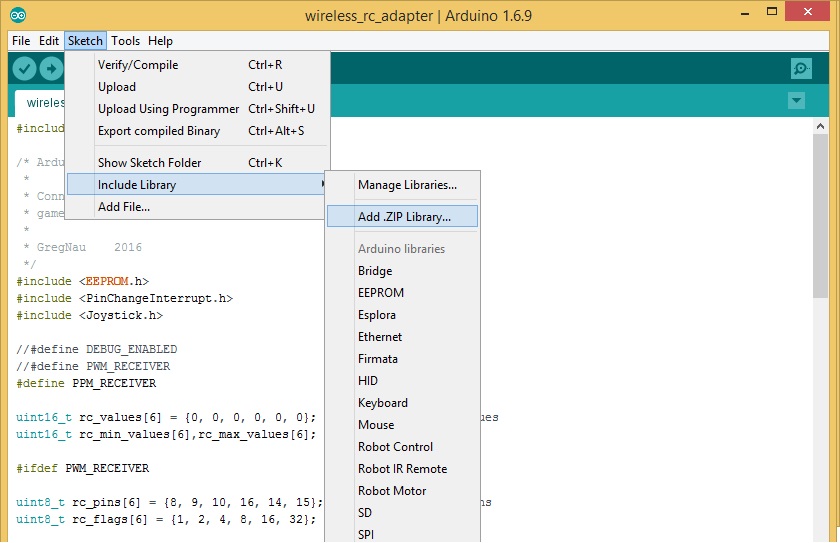Select the wireless_rc_adapter sketch tab
This screenshot has height=543, width=840.
point(41,103)
